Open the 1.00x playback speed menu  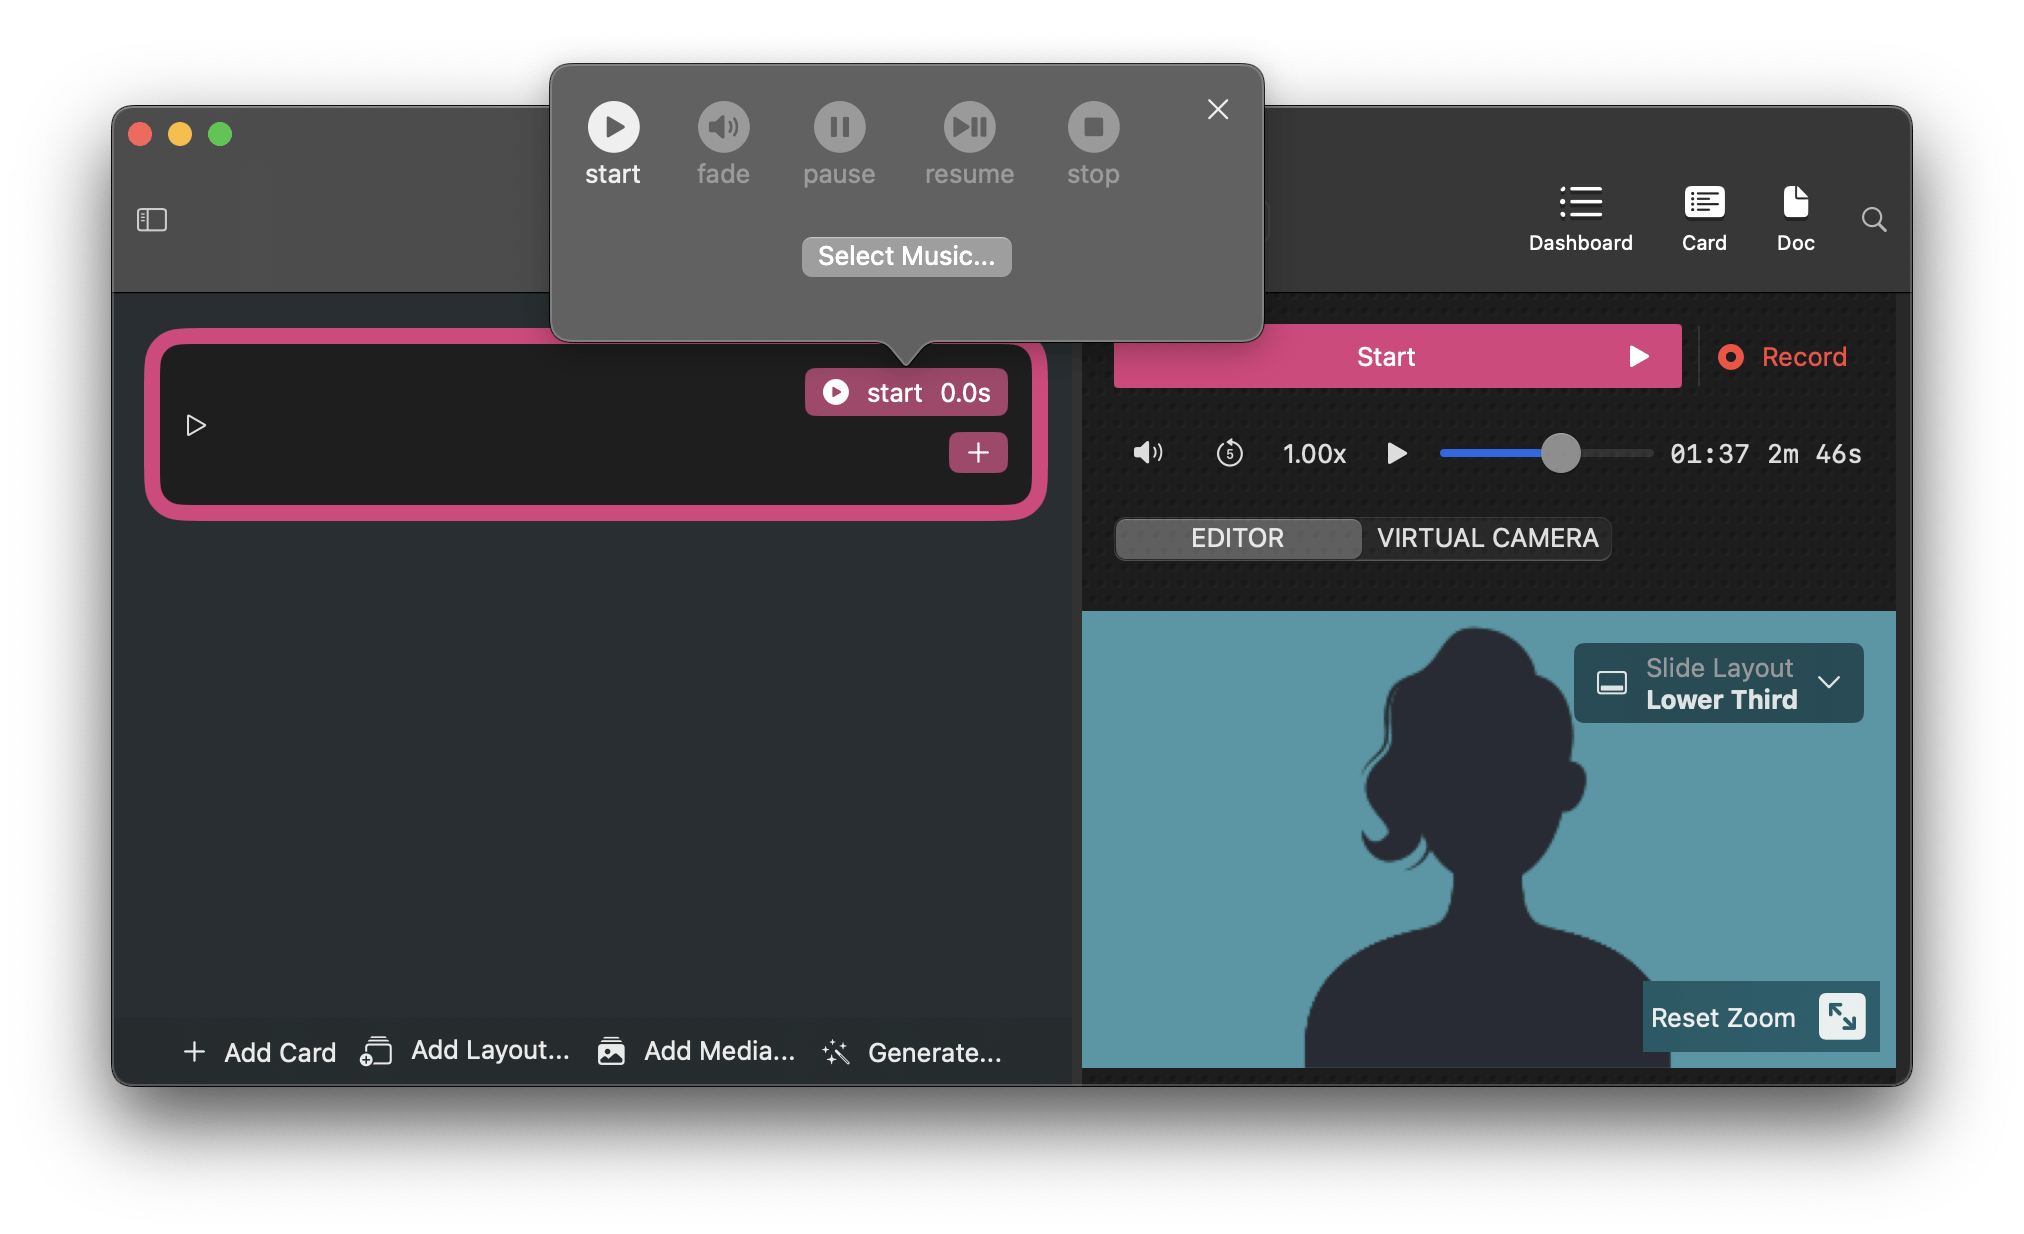click(x=1314, y=454)
